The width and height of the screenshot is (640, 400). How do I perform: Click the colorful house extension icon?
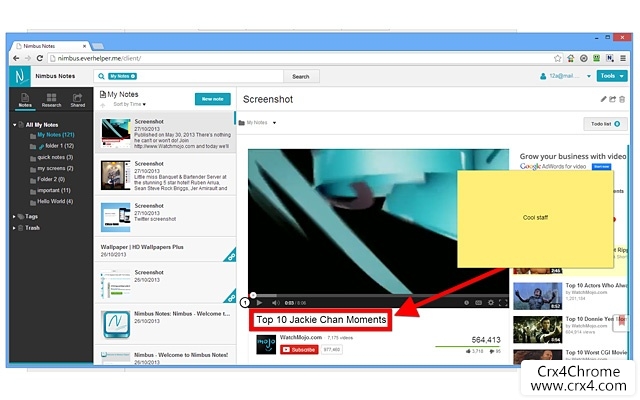(571, 58)
